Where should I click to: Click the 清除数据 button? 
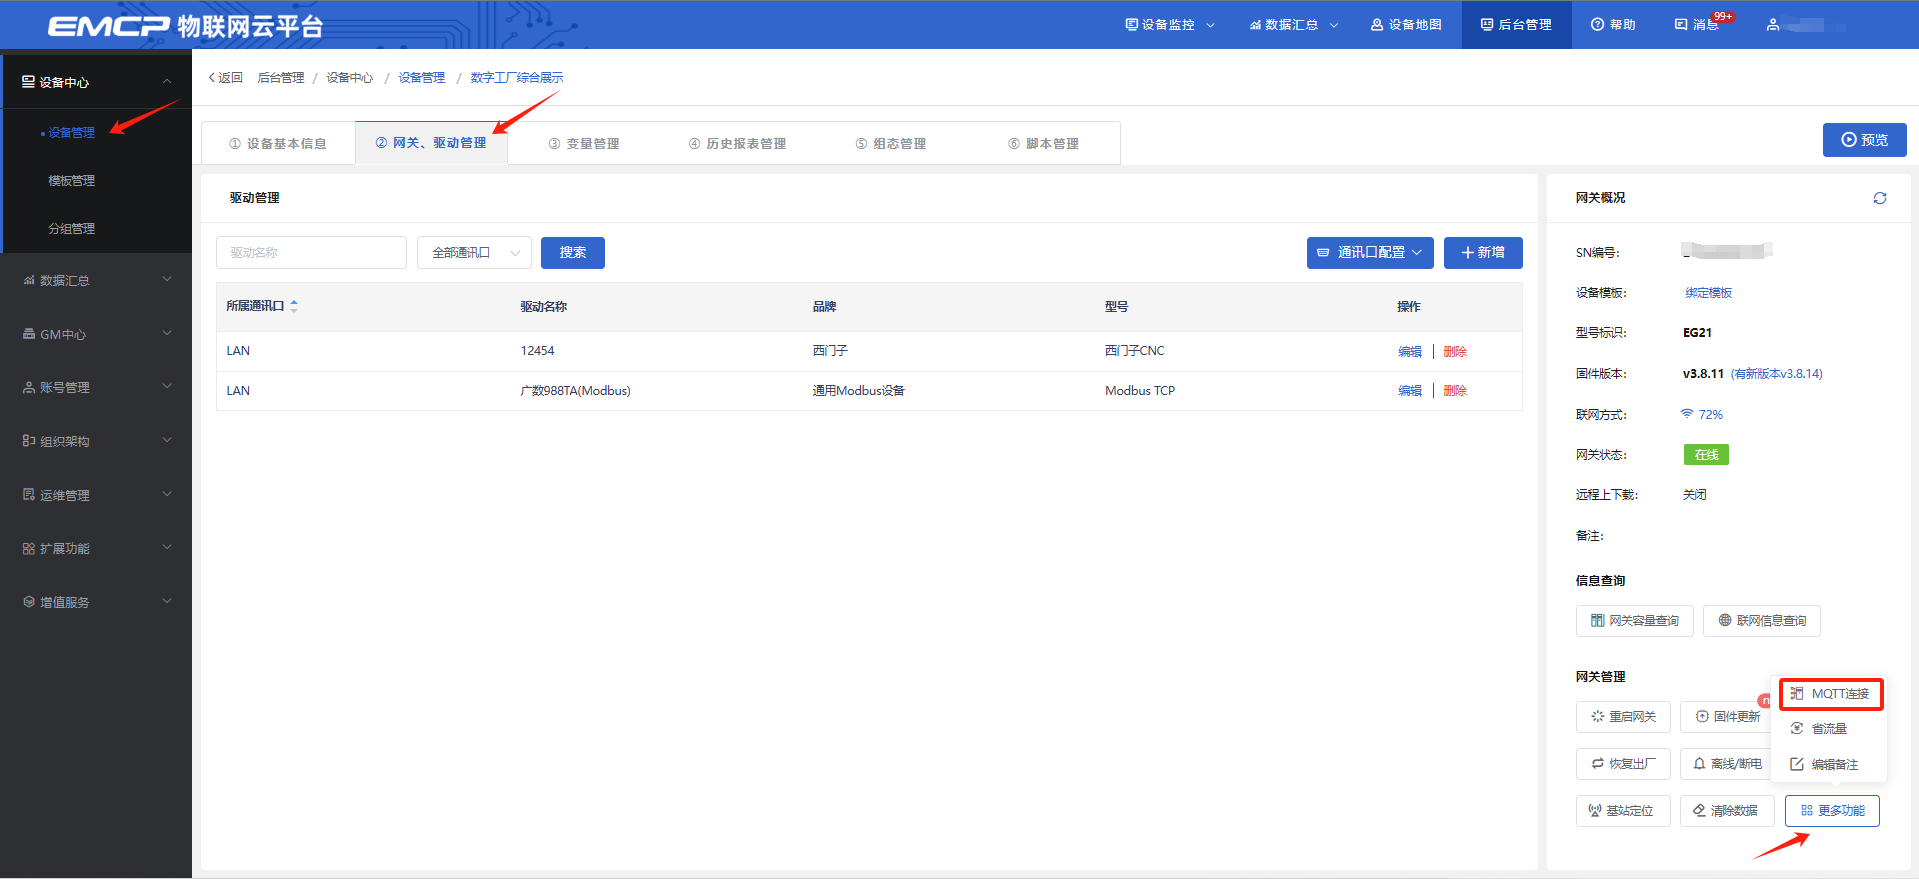pos(1727,811)
